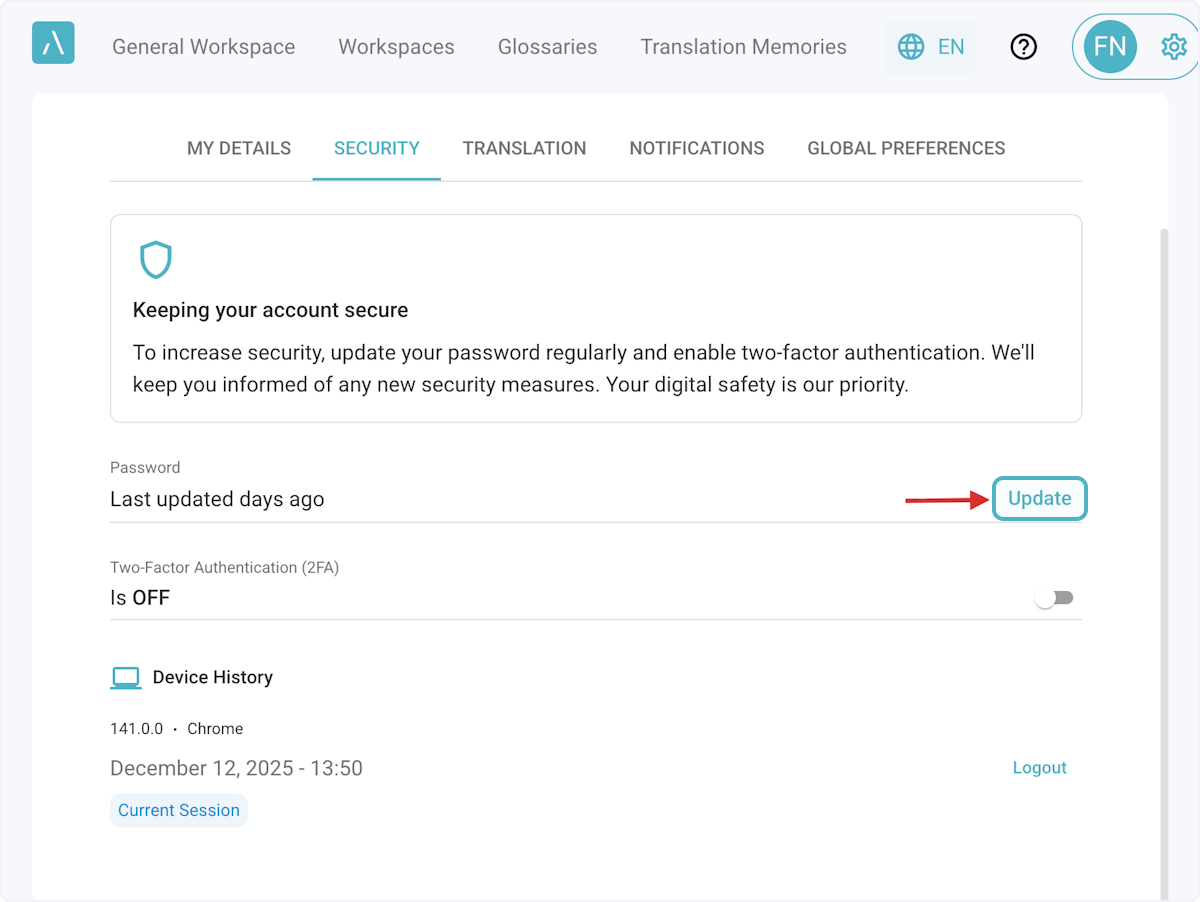Viewport: 1200px width, 902px height.
Task: Open Workspaces in the top navigation
Action: tap(396, 47)
